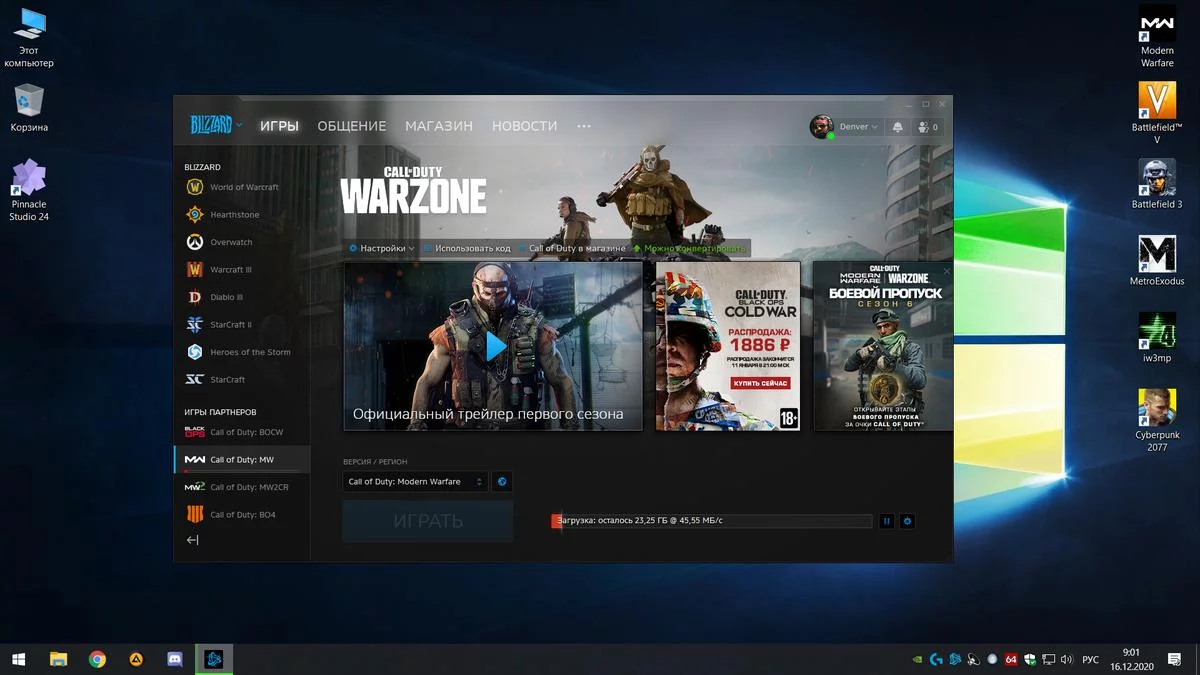The height and width of the screenshot is (675, 1200).
Task: Expand the Blizzard logo menu
Action: pos(216,125)
